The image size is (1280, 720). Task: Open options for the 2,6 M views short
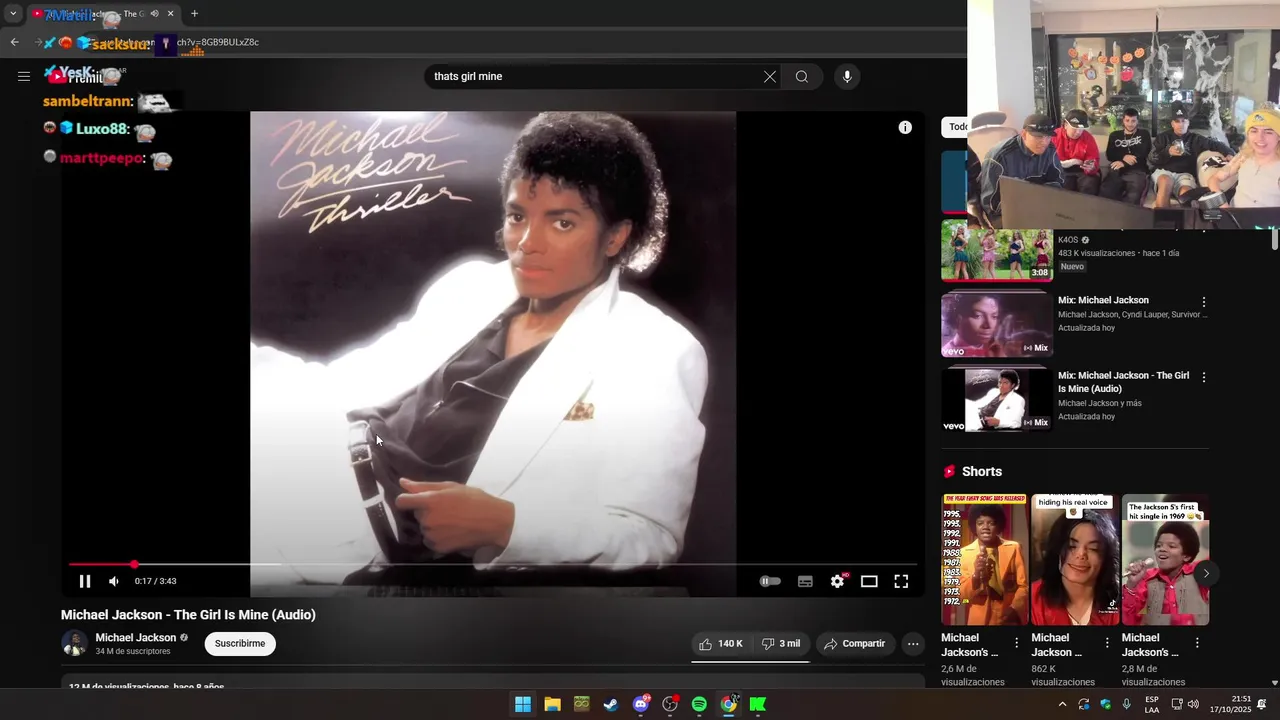(1017, 643)
